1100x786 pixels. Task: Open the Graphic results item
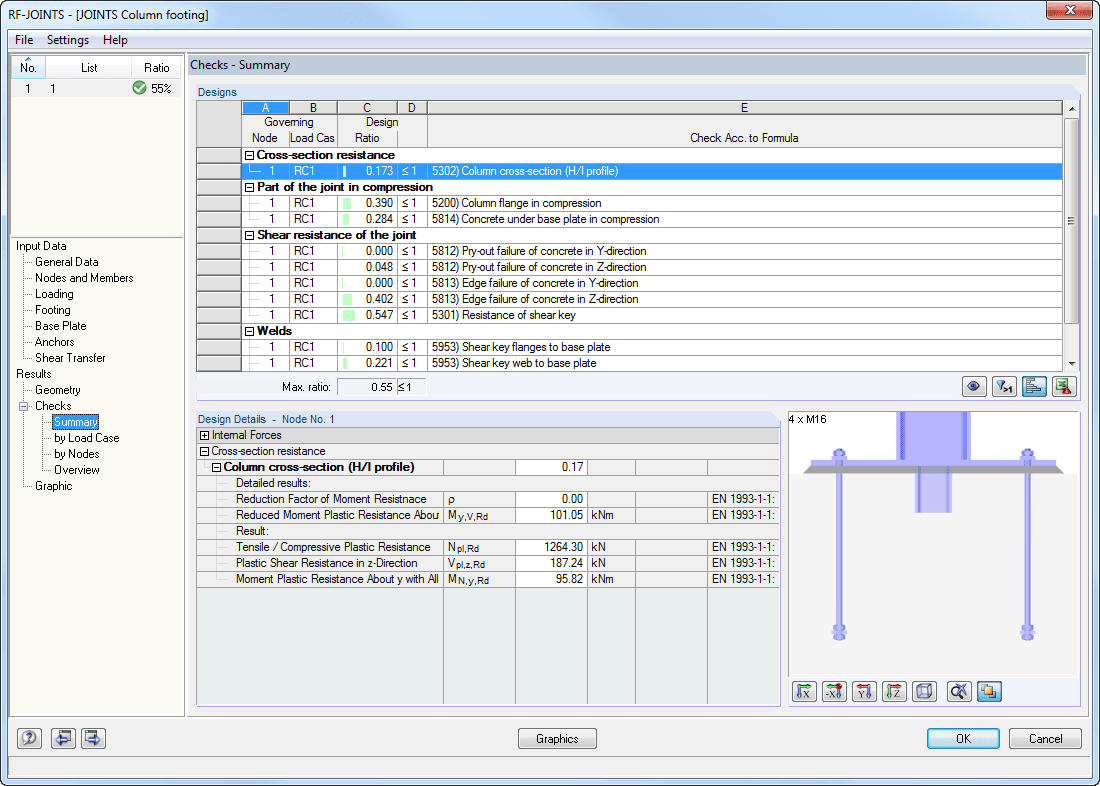click(x=53, y=486)
